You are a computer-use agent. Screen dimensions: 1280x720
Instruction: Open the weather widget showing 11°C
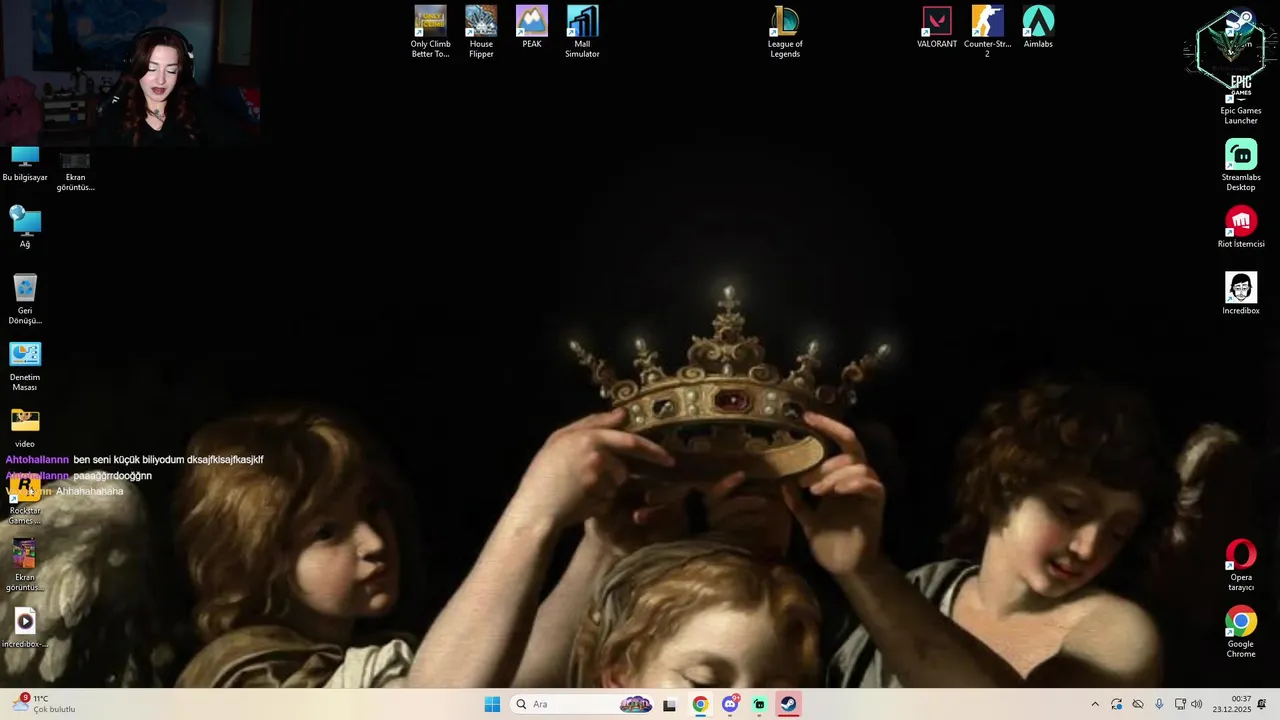(x=44, y=704)
